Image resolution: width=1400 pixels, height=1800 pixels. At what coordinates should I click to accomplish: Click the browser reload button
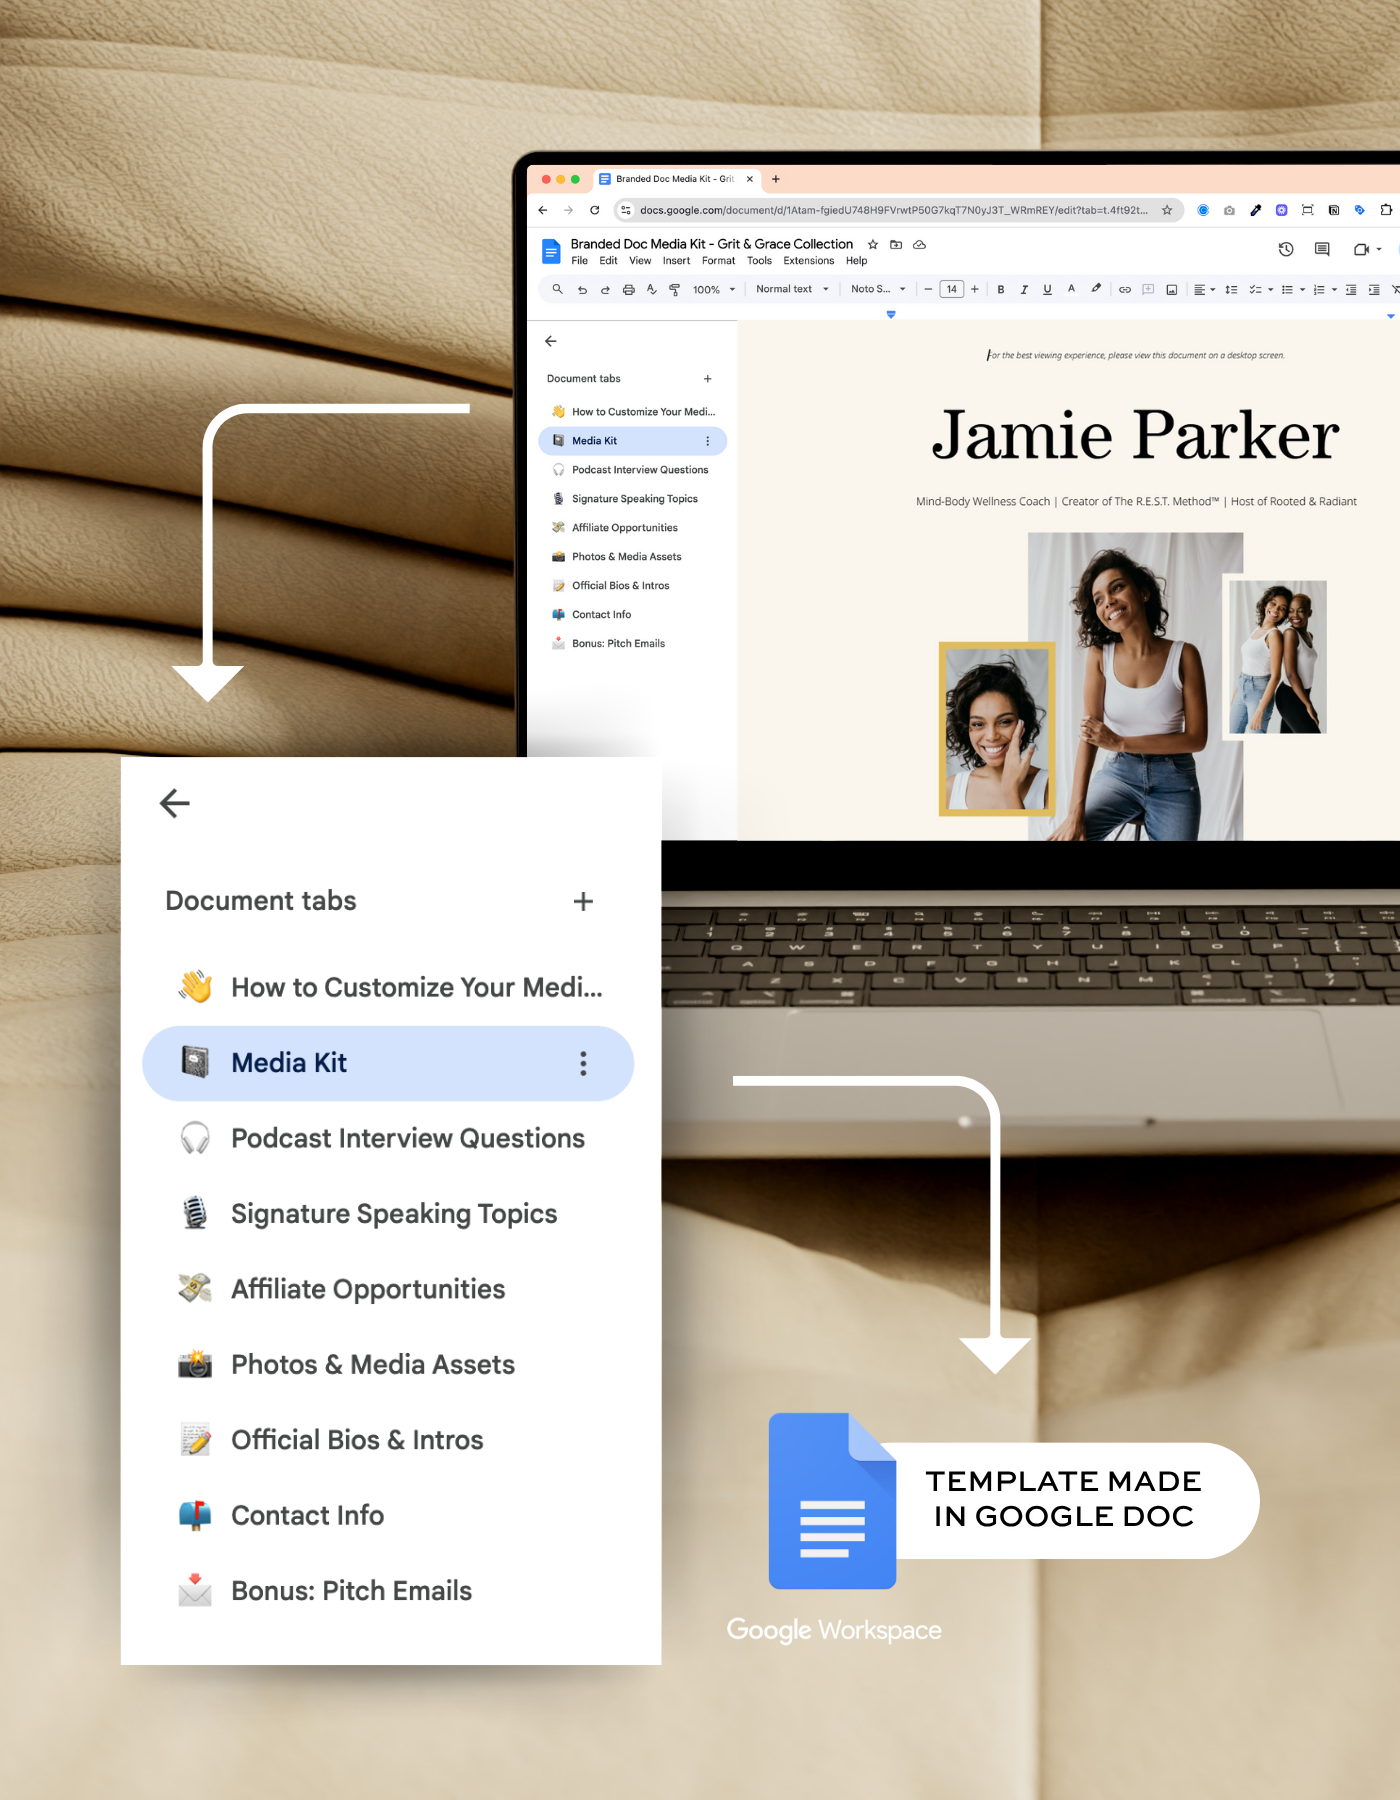595,210
